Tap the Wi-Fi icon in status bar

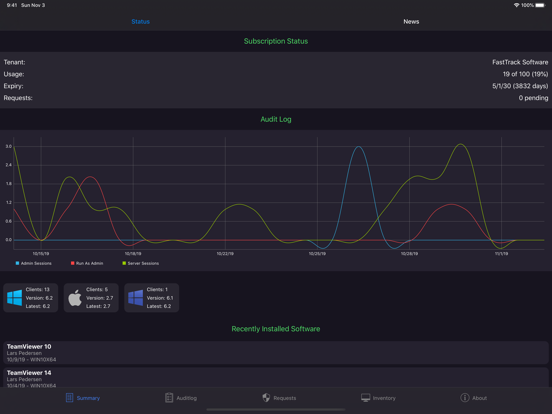[x=516, y=5]
